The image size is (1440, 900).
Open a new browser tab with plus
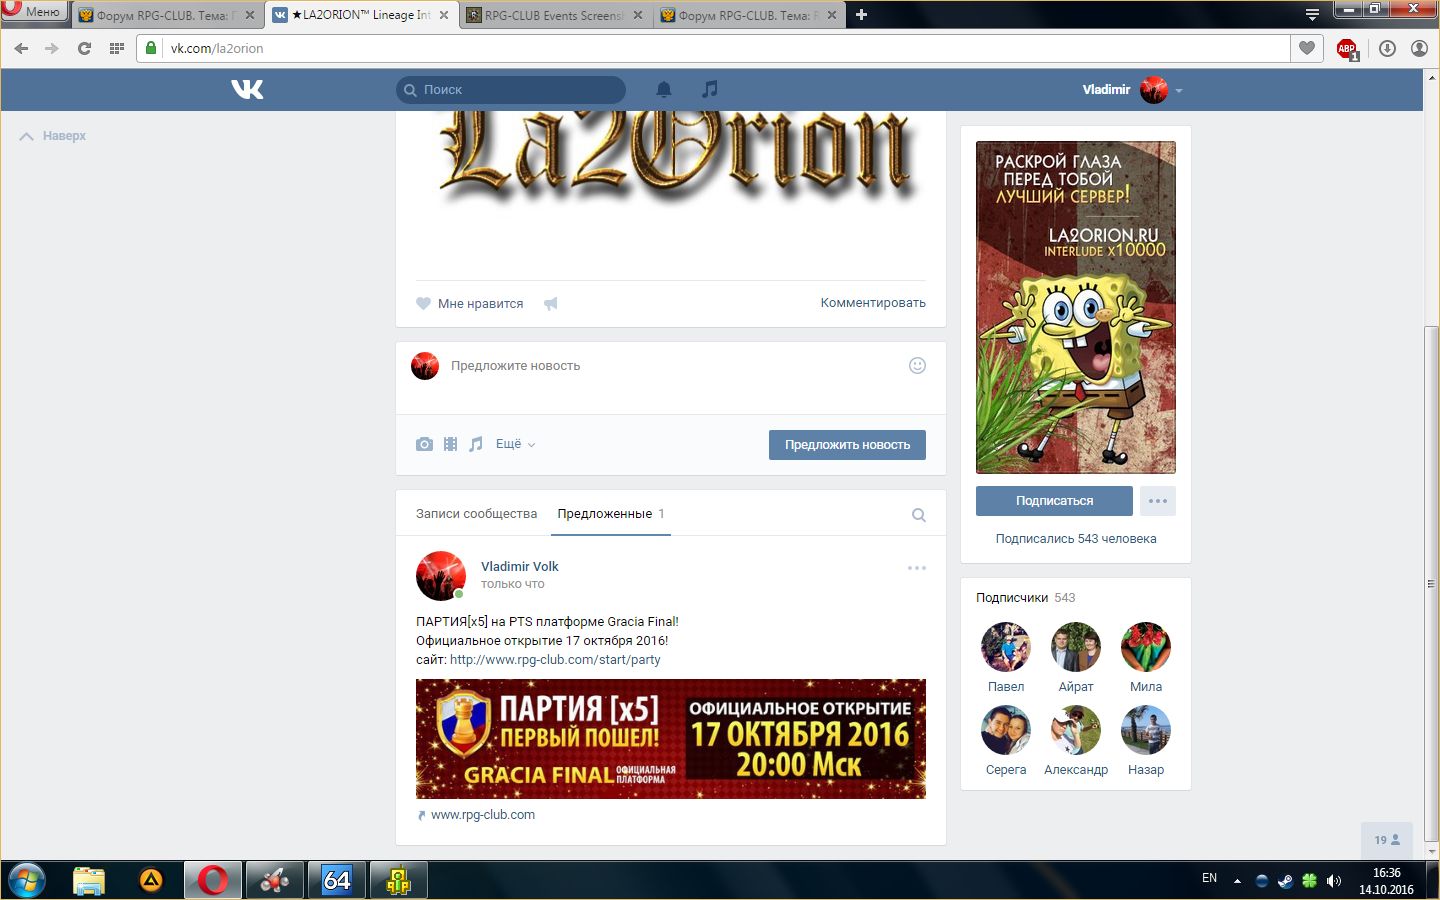click(x=861, y=14)
